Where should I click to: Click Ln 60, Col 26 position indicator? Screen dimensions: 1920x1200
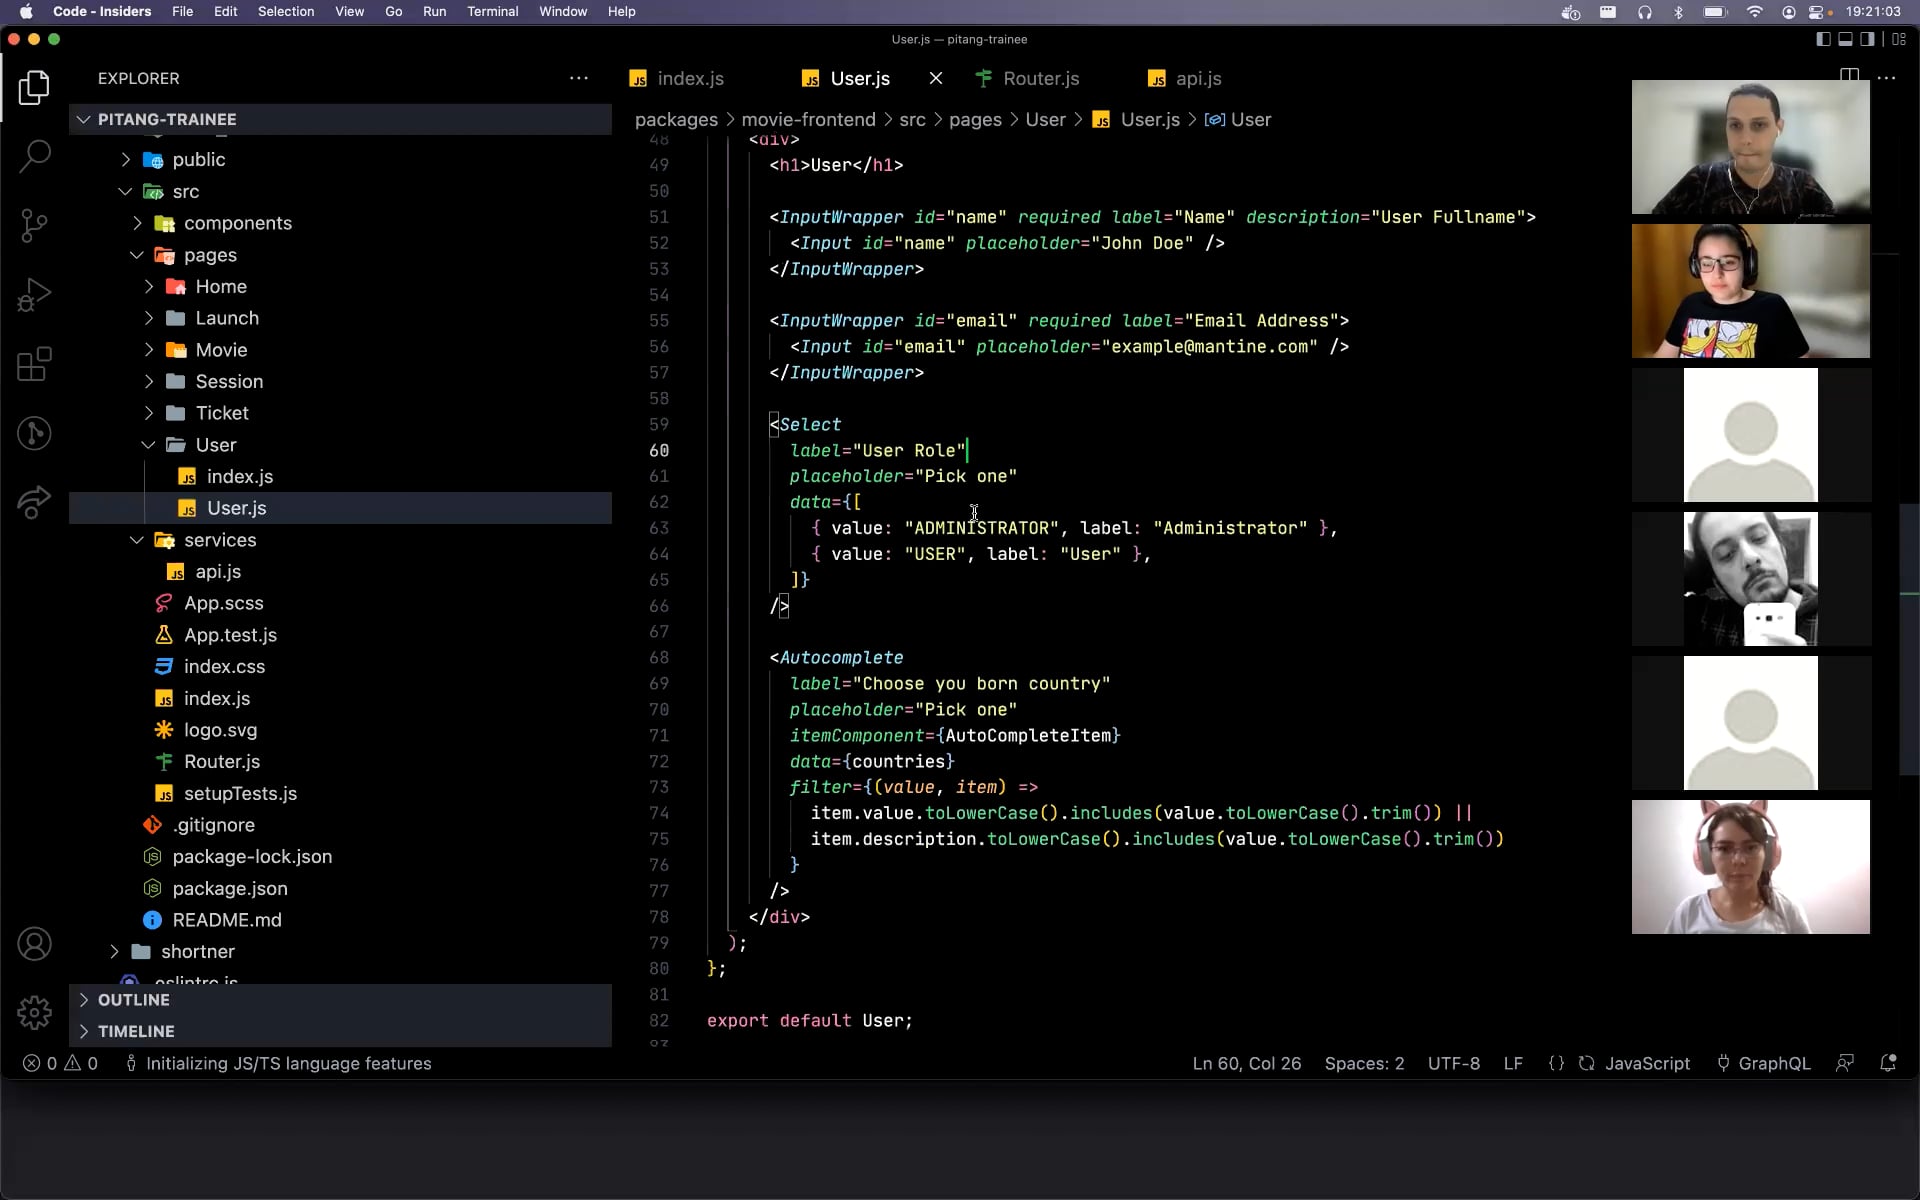1246,1063
